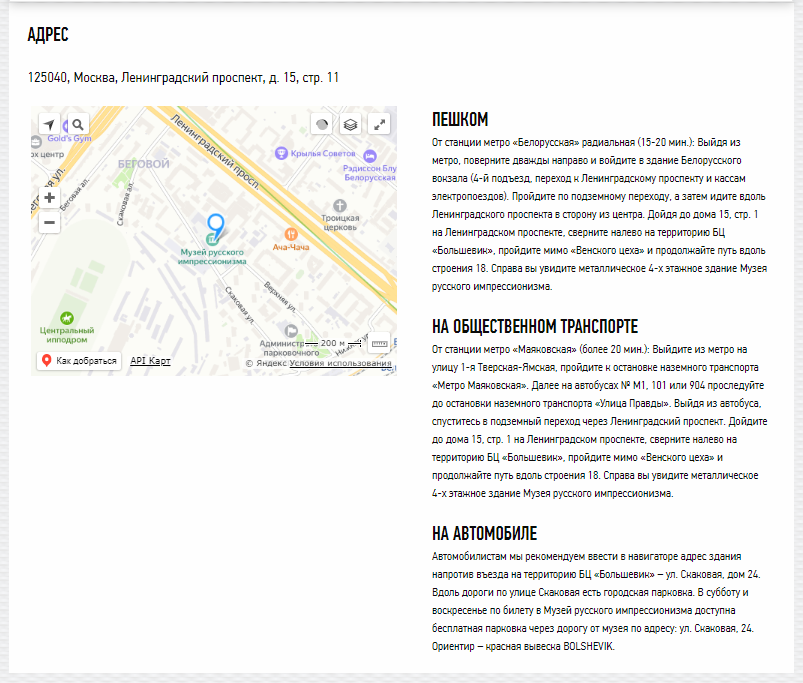Click the Троицкая церковь marker
This screenshot has width=803, height=683.
click(x=340, y=206)
